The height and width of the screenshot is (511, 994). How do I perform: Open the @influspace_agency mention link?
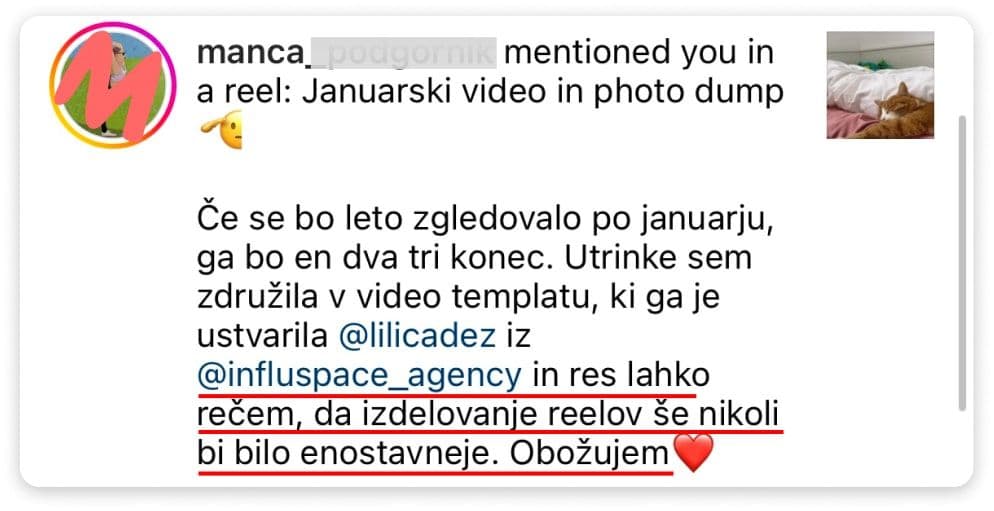click(359, 376)
